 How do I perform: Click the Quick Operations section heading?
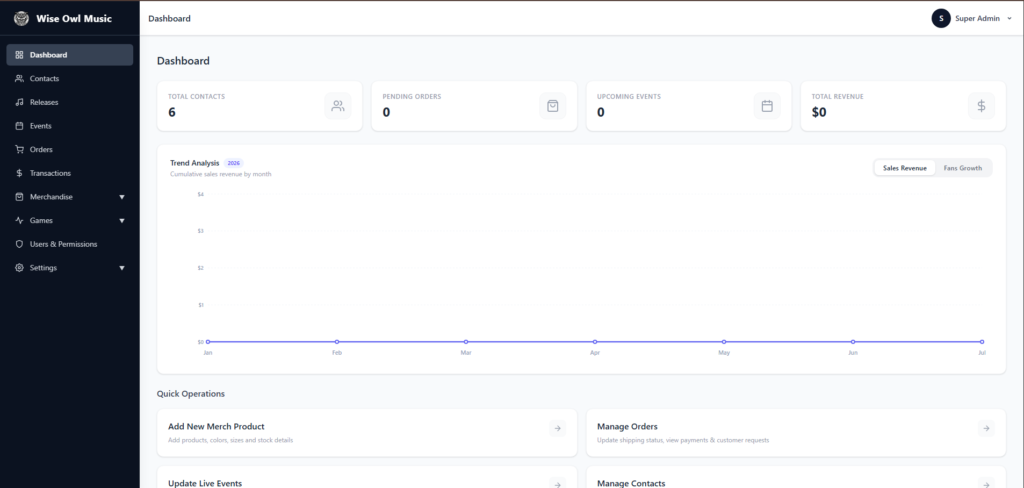pos(191,394)
